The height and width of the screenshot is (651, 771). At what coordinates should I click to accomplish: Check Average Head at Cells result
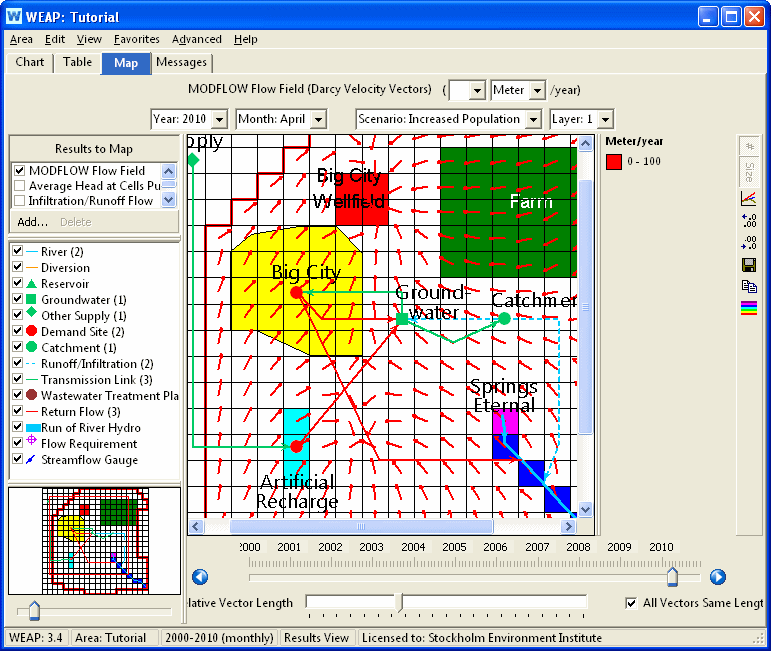point(20,185)
